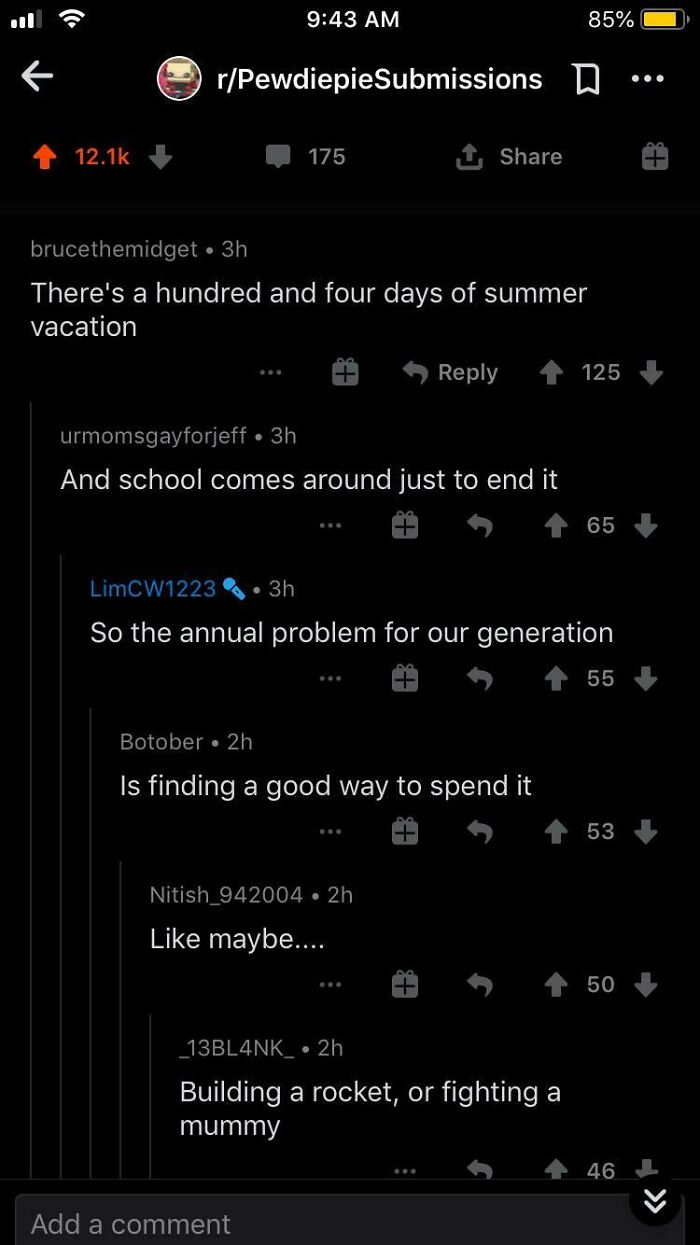This screenshot has width=700, height=1245.
Task: Upvote brucethemidget's comment with 125 points
Action: pyautogui.click(x=551, y=372)
